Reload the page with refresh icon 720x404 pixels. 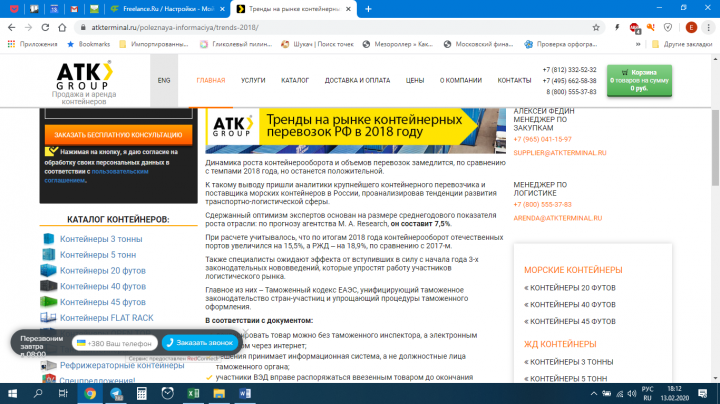coord(45,28)
